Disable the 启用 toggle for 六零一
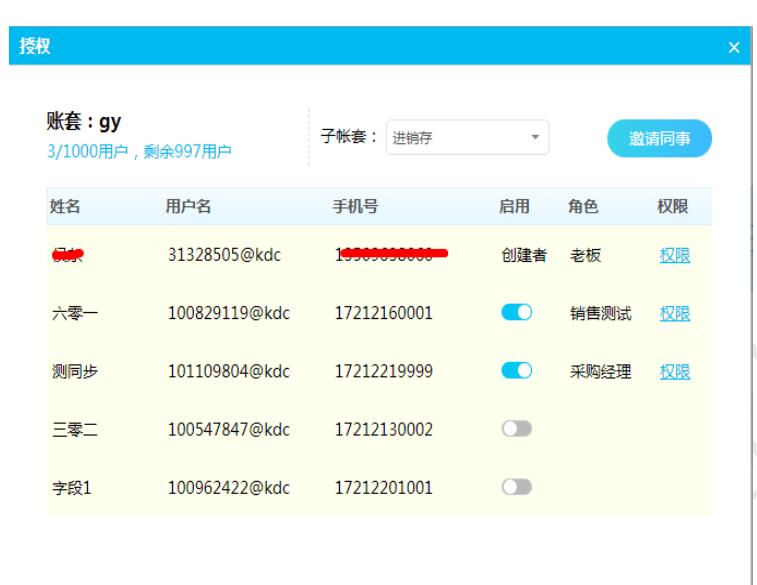Image resolution: width=757 pixels, height=585 pixels. pos(516,313)
